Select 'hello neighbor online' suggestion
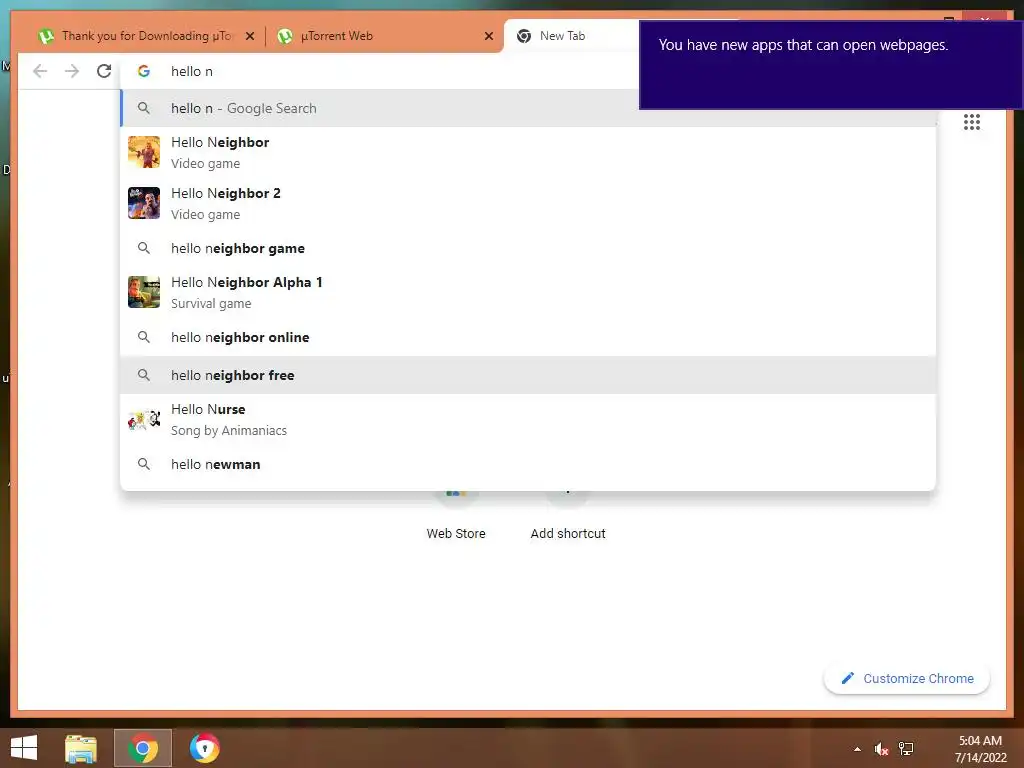 pyautogui.click(x=528, y=337)
